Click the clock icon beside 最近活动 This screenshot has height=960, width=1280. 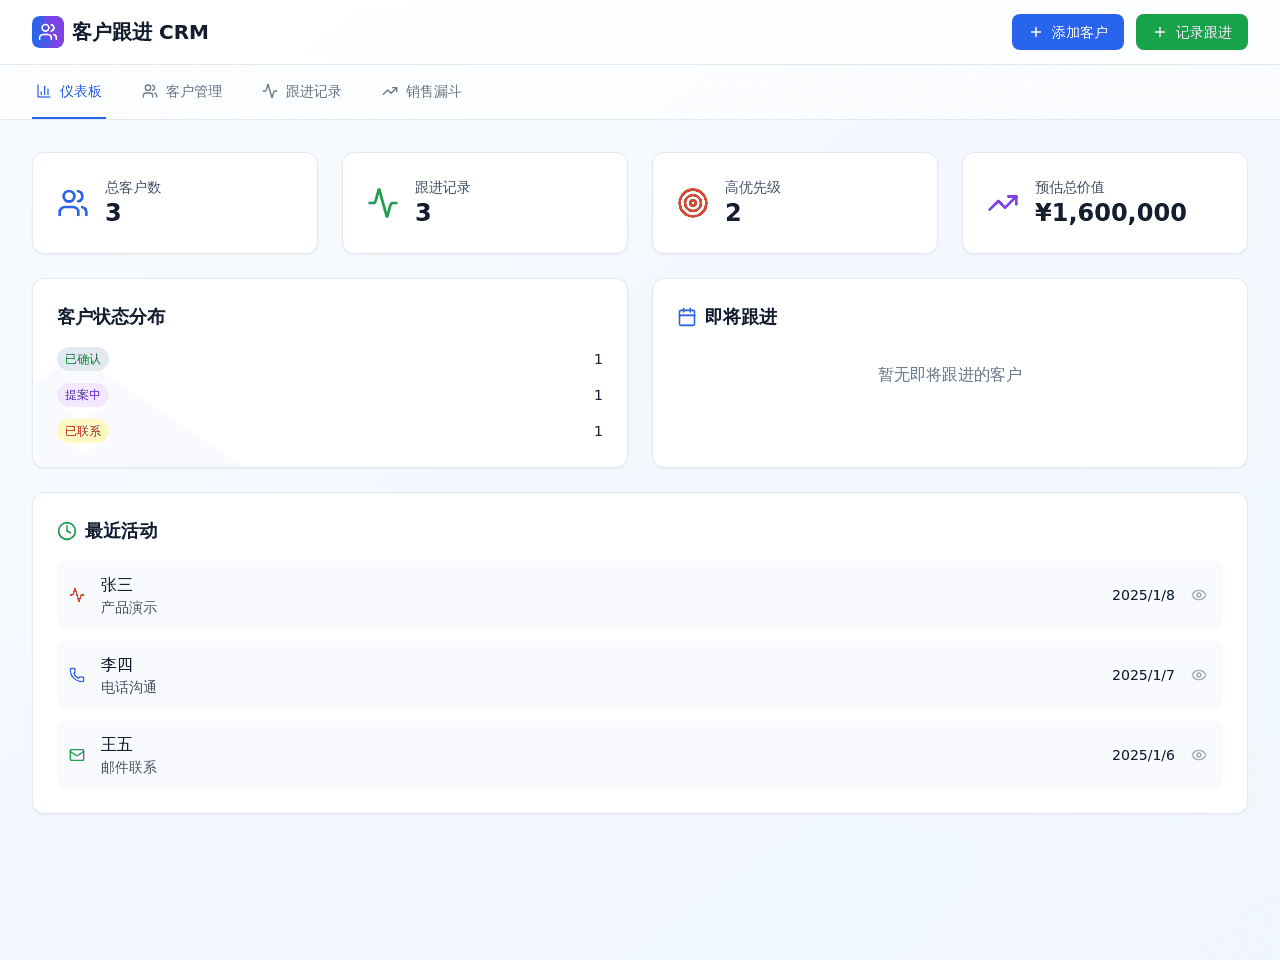67,531
